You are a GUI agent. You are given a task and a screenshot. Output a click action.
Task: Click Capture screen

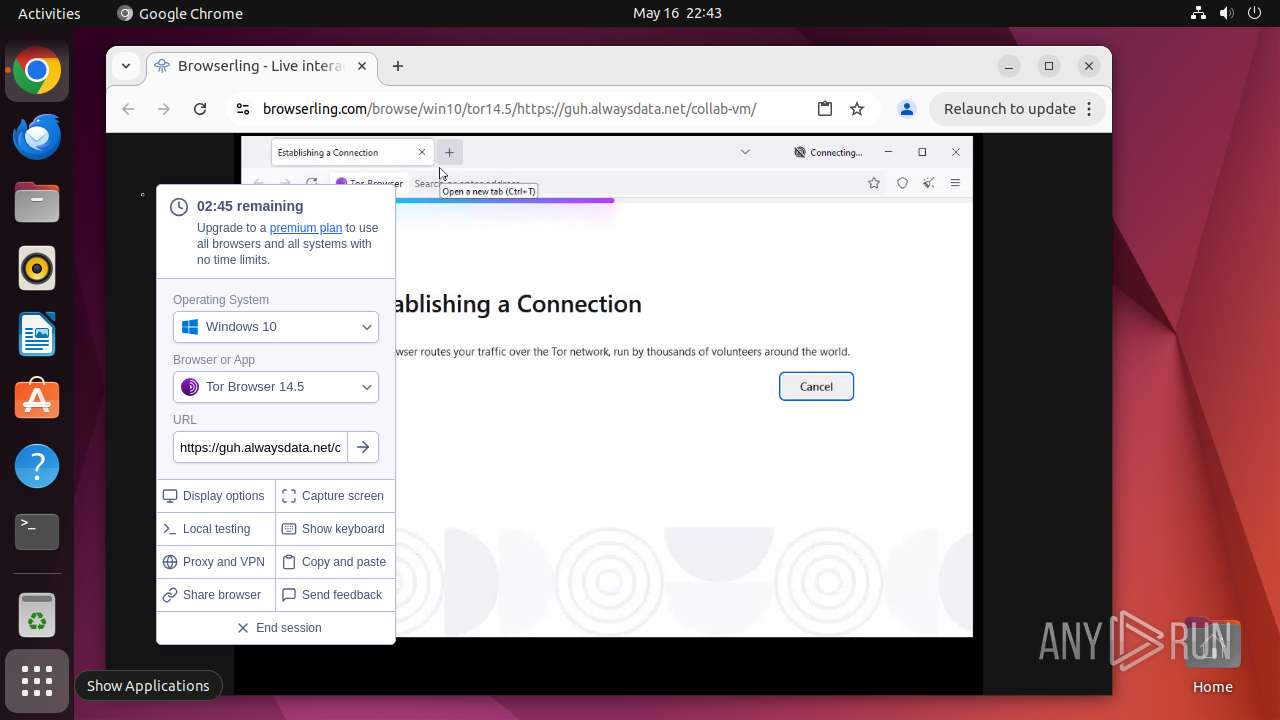point(334,496)
